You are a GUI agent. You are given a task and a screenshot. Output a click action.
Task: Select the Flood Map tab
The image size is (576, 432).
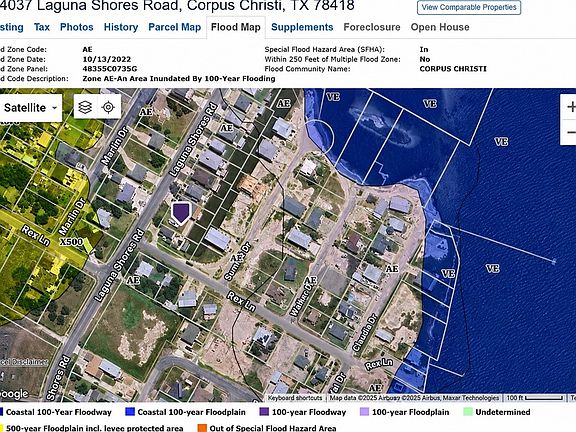pos(235,27)
